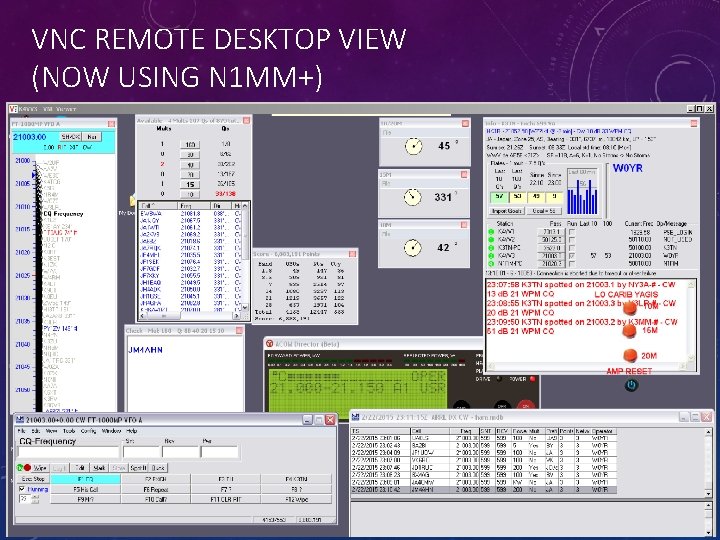Click the rotor dial showing 331 degrees
Image resolution: width=720 pixels, height=540 pixels.
pyautogui.click(x=412, y=197)
